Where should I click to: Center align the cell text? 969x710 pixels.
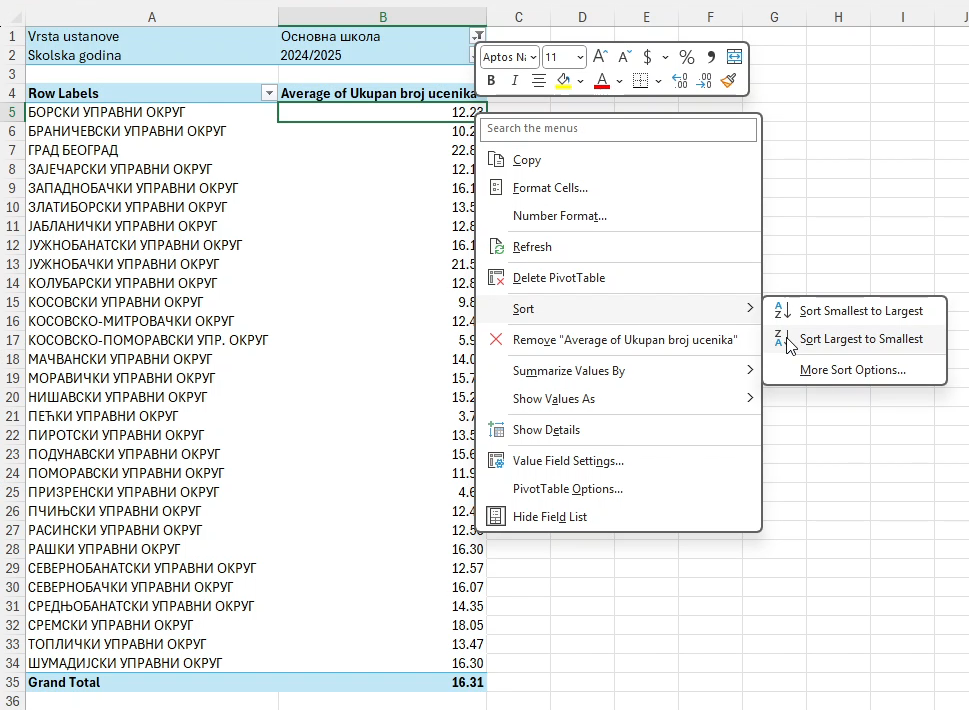coord(539,80)
